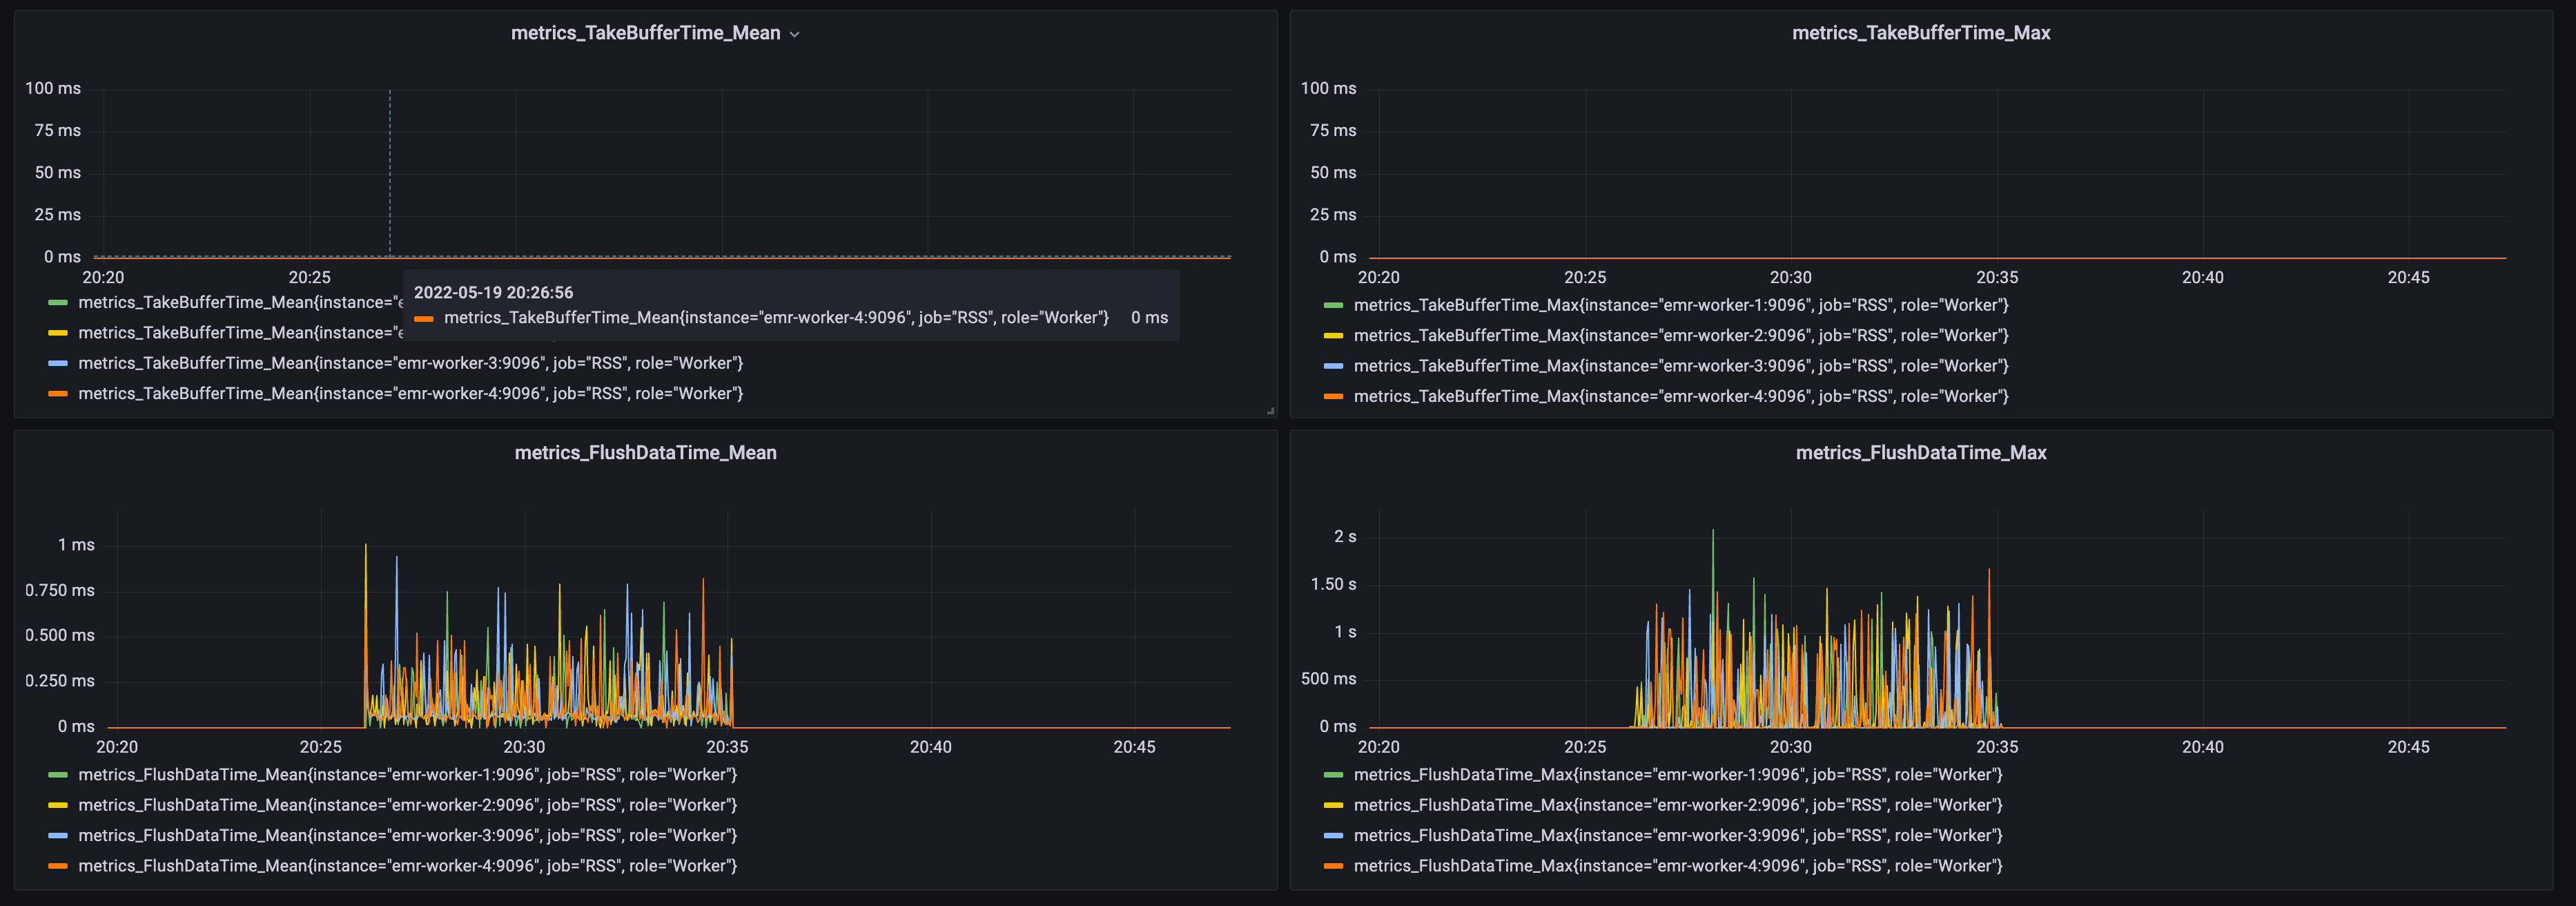
Task: Click the '0.750 ms' y-axis label in FlushDataTime_Mean
Action: click(x=60, y=591)
